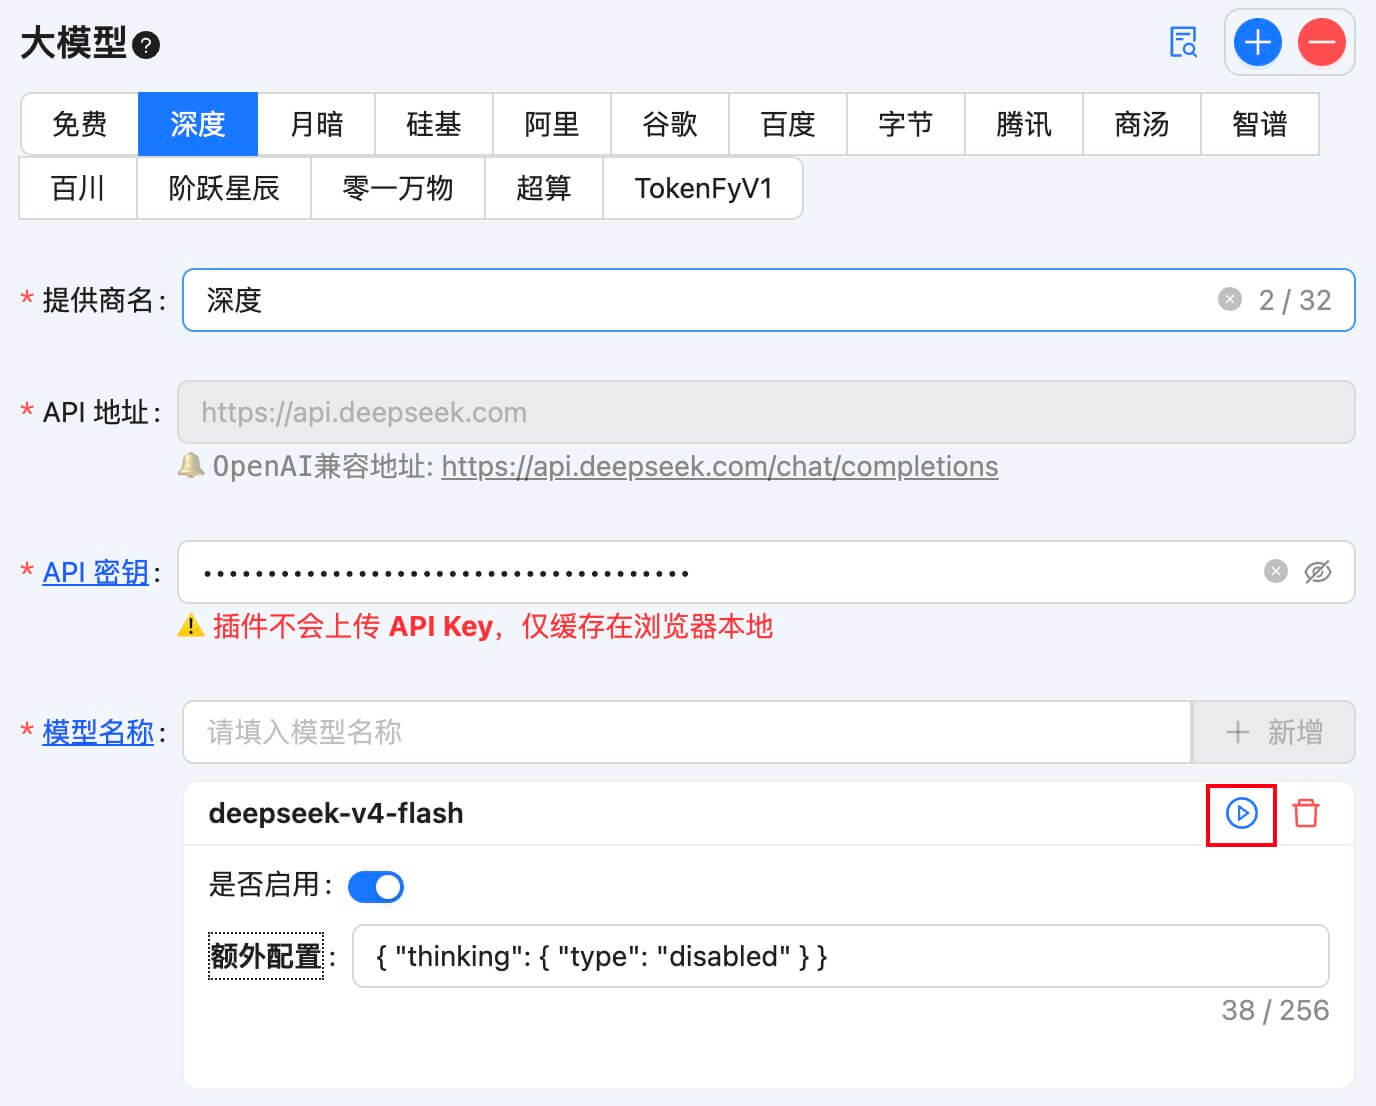Open the 月暗 tab

[x=316, y=124]
